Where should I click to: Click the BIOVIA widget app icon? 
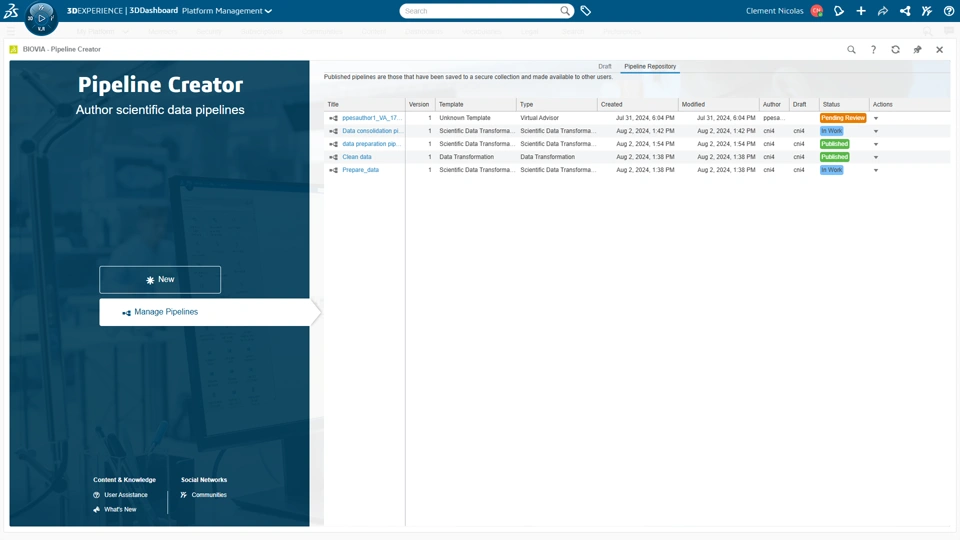13,50
